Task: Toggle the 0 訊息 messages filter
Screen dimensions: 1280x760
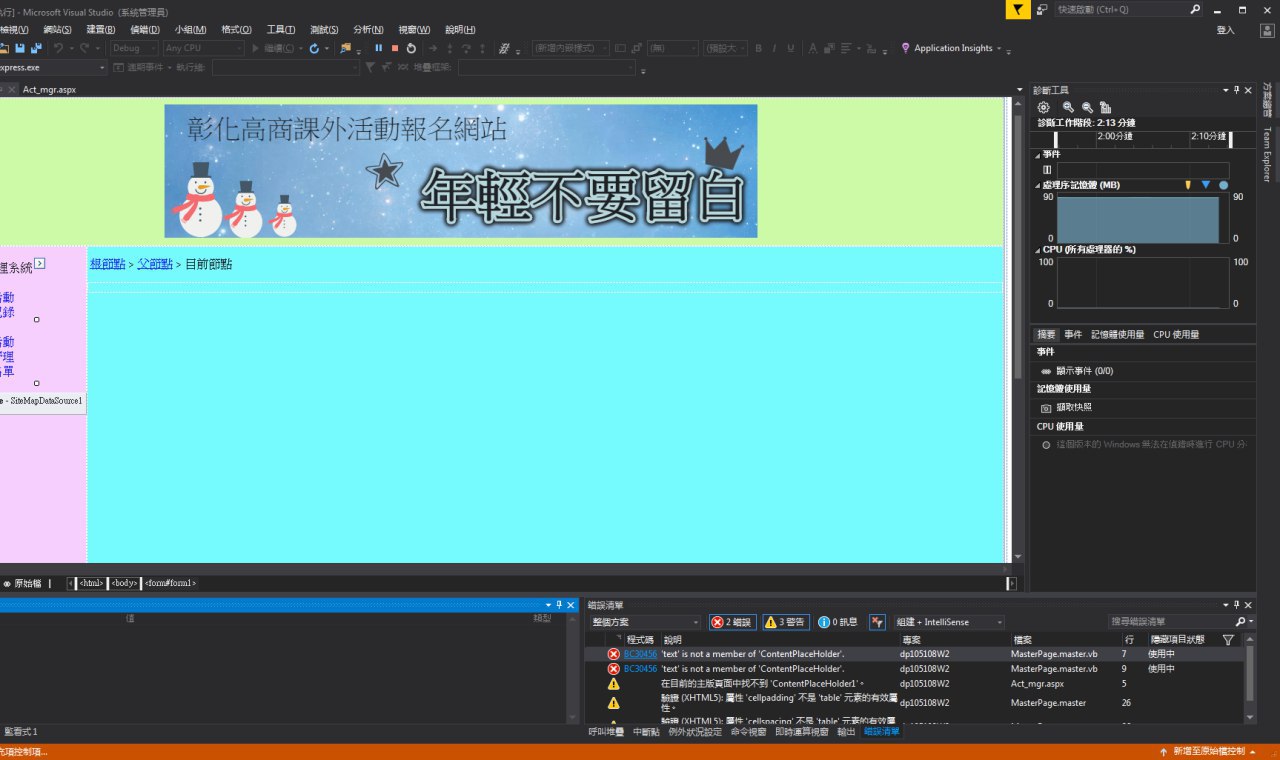Action: pos(838,622)
